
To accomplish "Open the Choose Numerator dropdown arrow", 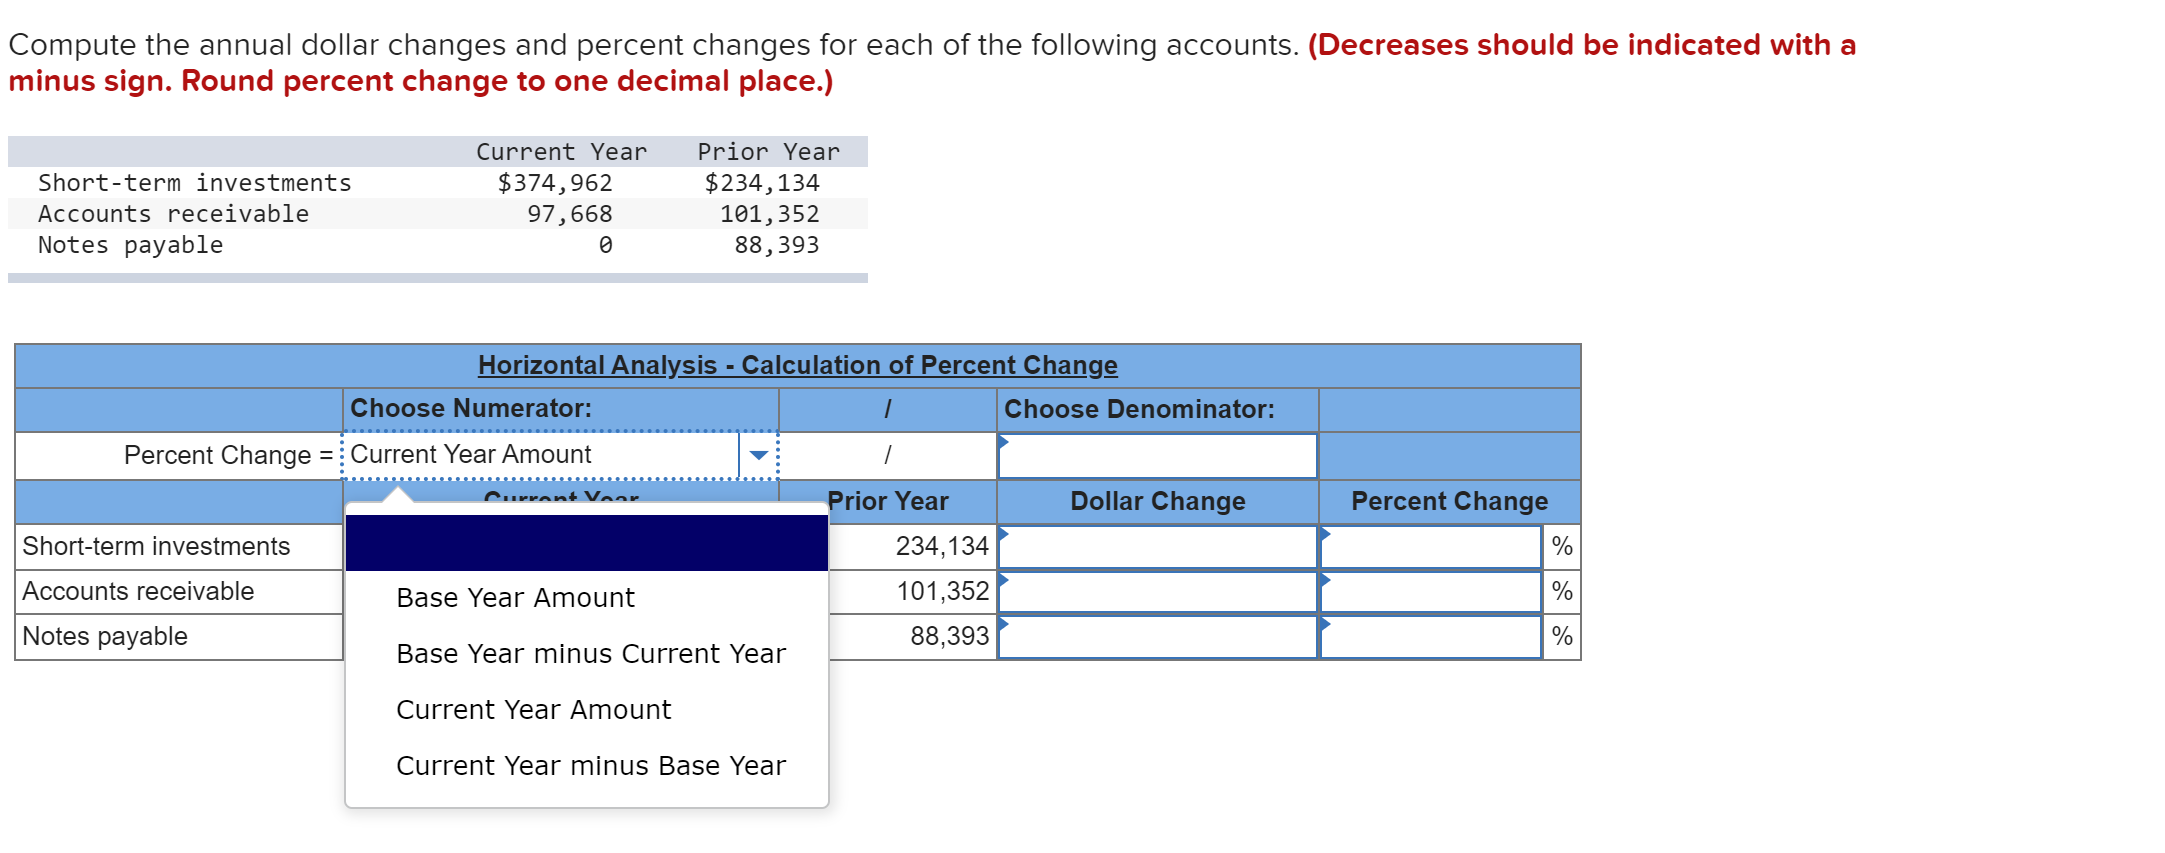I will (x=757, y=454).
